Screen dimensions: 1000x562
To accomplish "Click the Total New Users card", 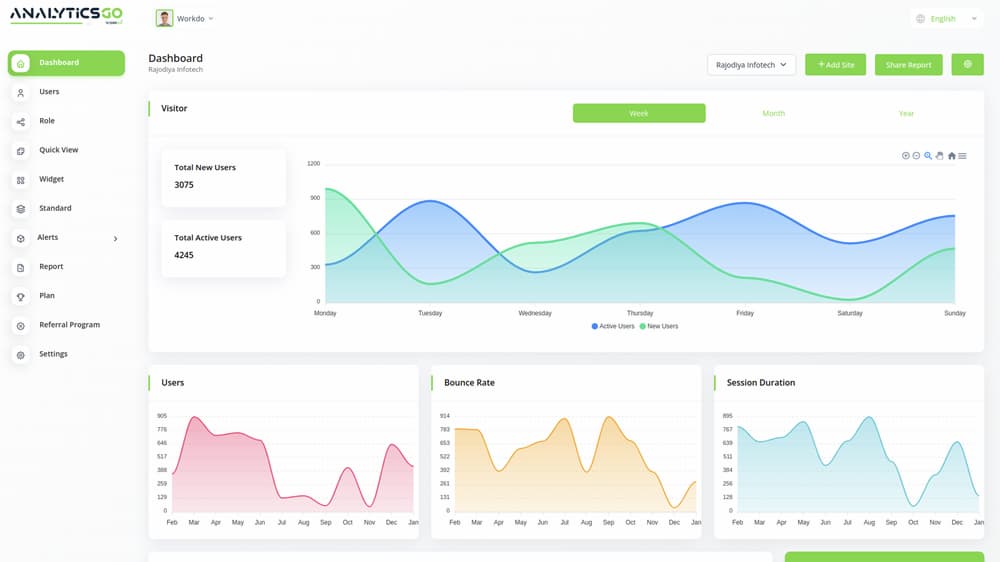I will (x=224, y=177).
